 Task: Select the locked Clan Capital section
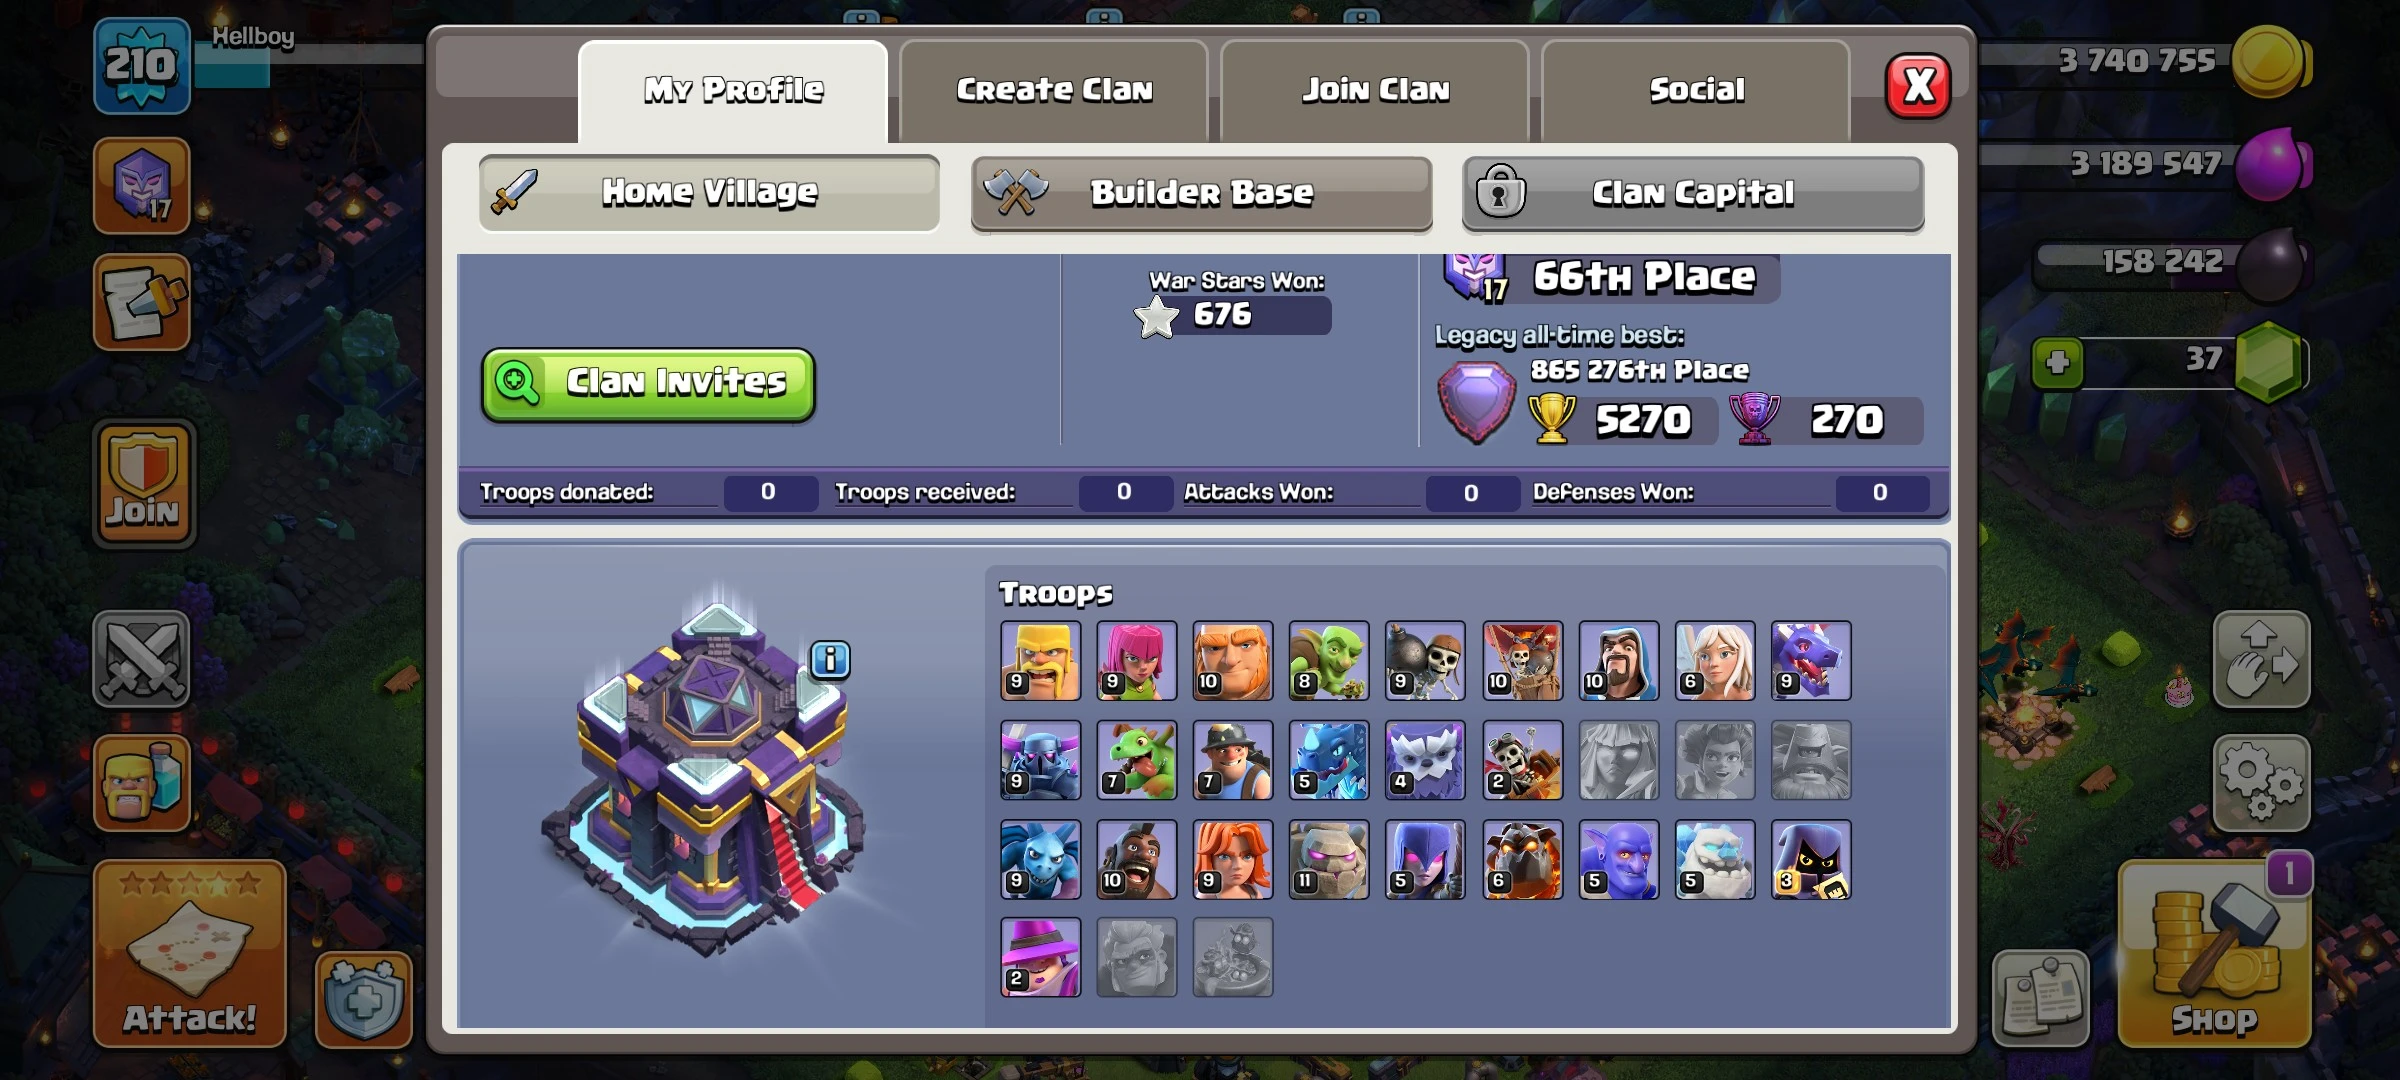pyautogui.click(x=1693, y=193)
